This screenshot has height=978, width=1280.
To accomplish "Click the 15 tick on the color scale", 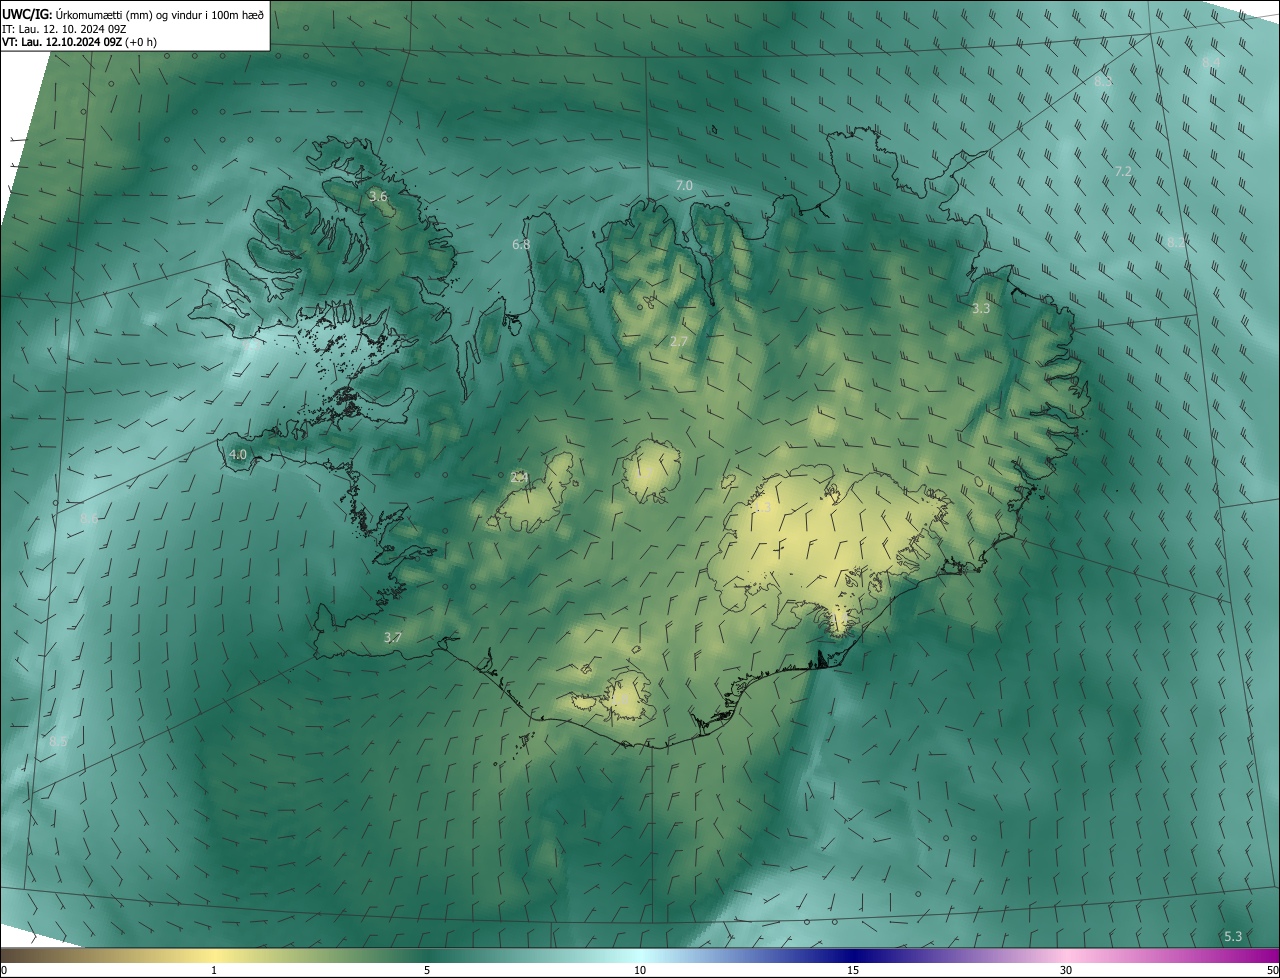I will pyautogui.click(x=853, y=970).
